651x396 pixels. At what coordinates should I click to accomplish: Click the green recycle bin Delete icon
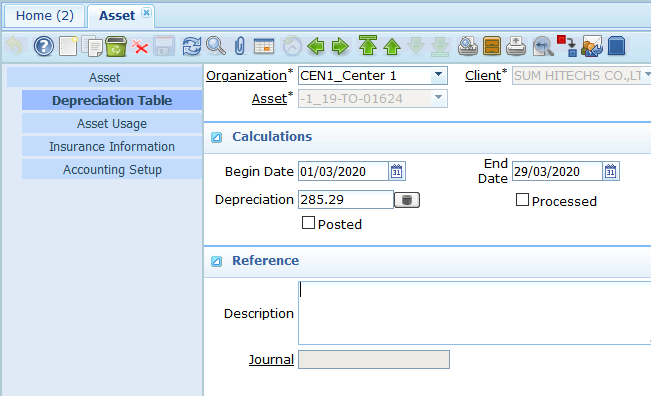click(116, 46)
